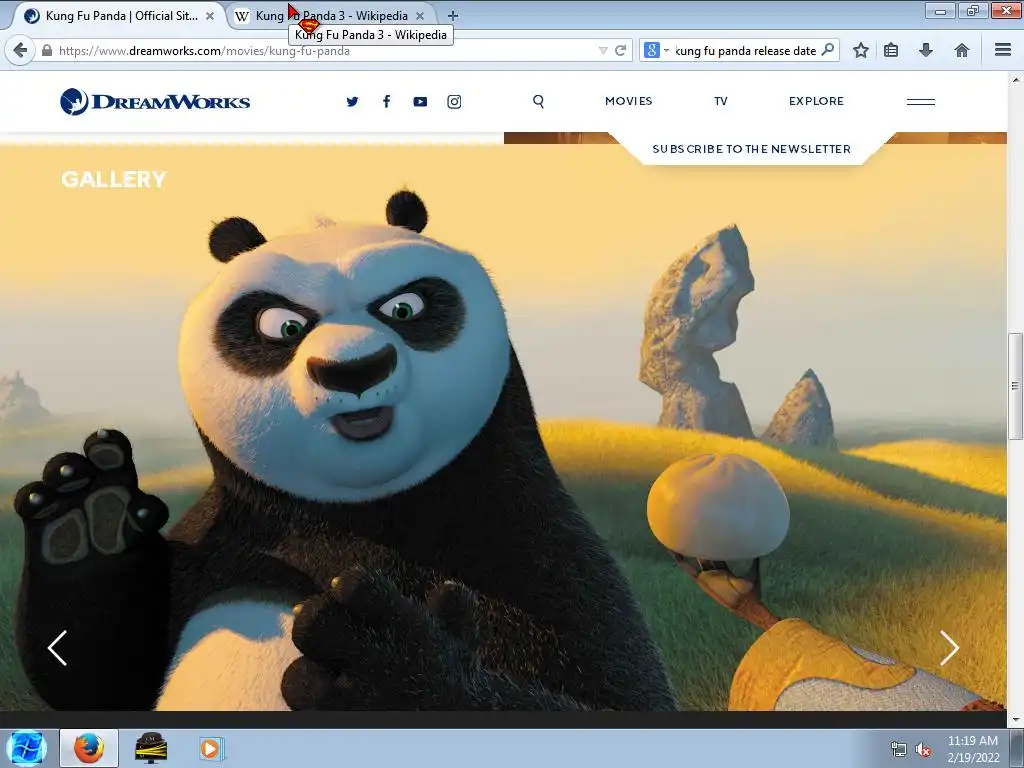Click the muted volume tray icon
This screenshot has width=1024, height=768.
923,750
